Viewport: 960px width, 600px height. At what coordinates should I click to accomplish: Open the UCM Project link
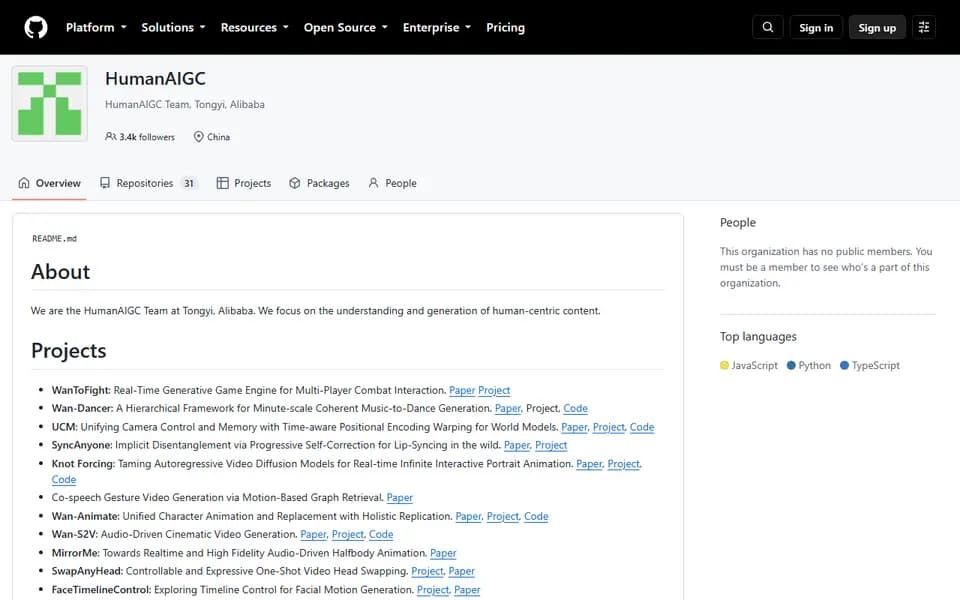click(609, 427)
